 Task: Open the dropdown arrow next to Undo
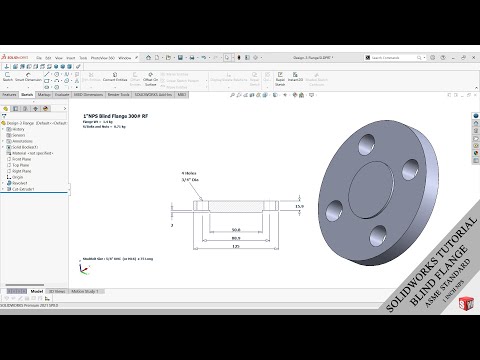pyautogui.click(x=209, y=58)
